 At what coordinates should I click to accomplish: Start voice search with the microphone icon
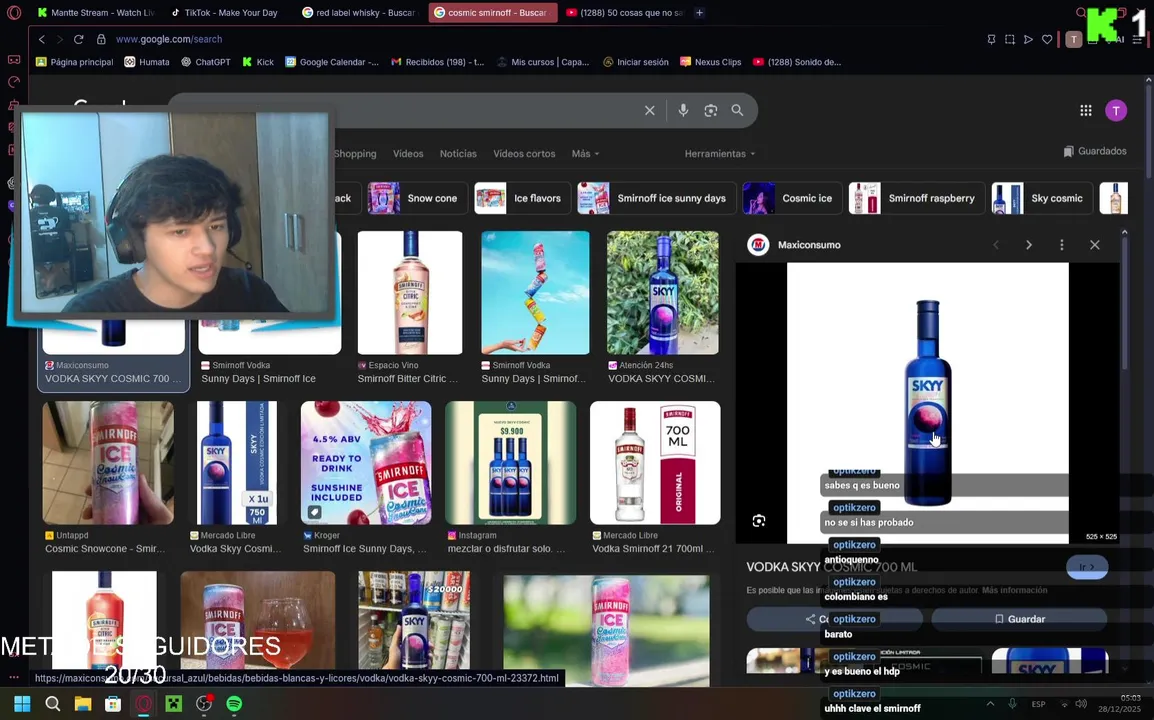coord(683,110)
